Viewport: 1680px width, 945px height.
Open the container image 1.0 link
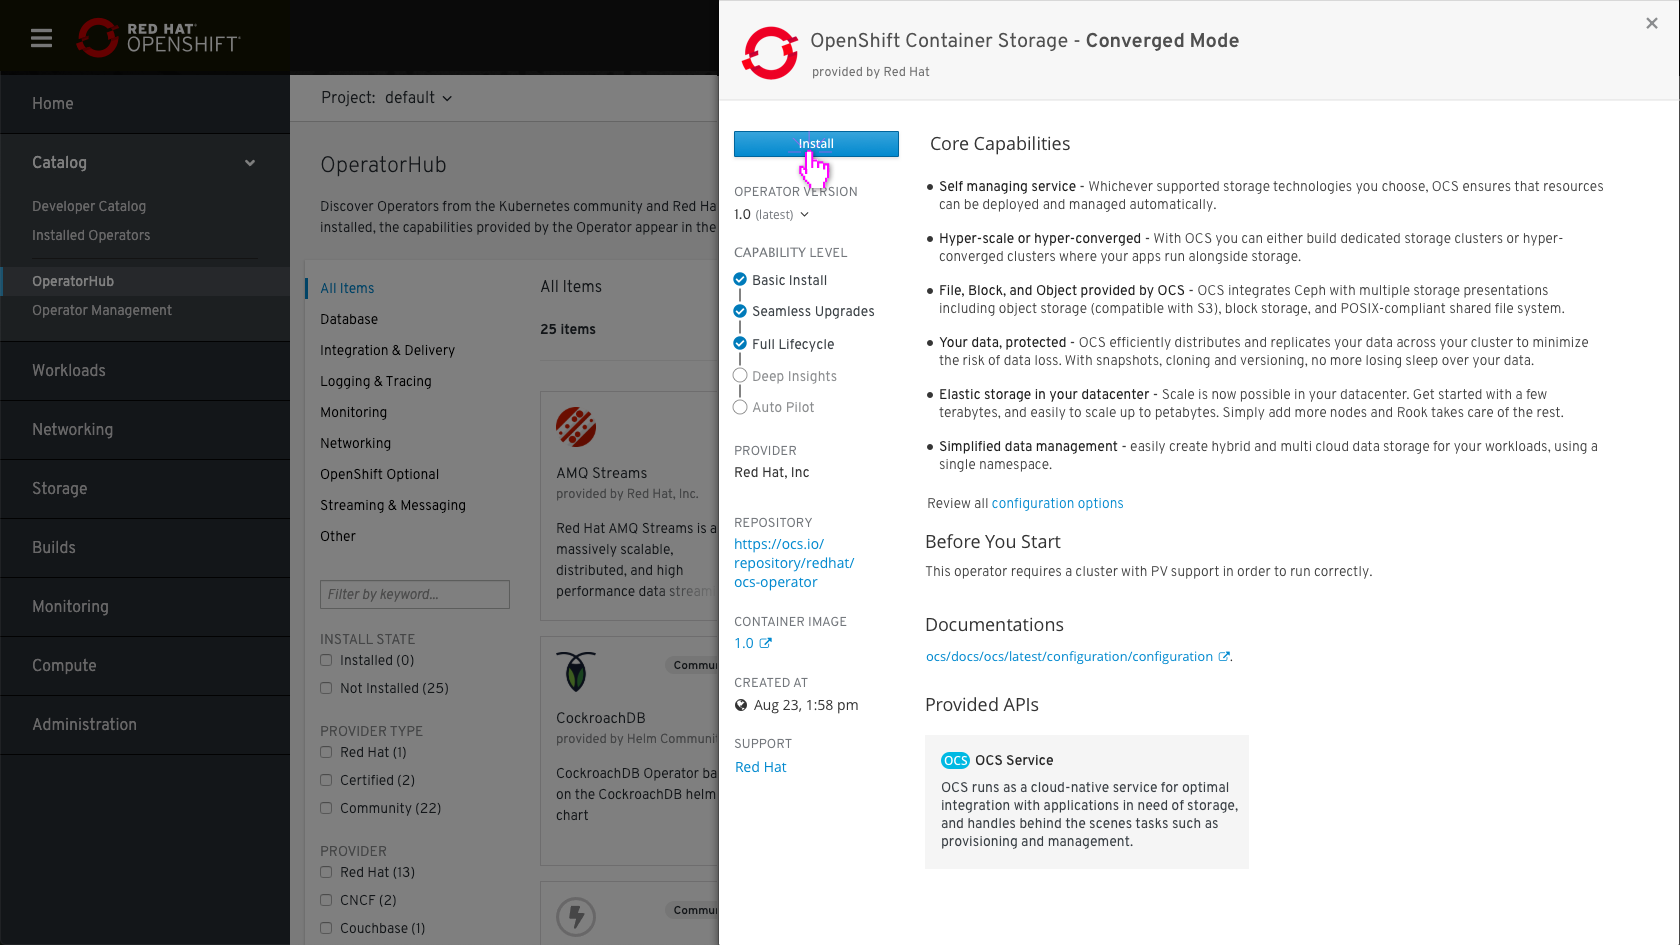point(753,643)
